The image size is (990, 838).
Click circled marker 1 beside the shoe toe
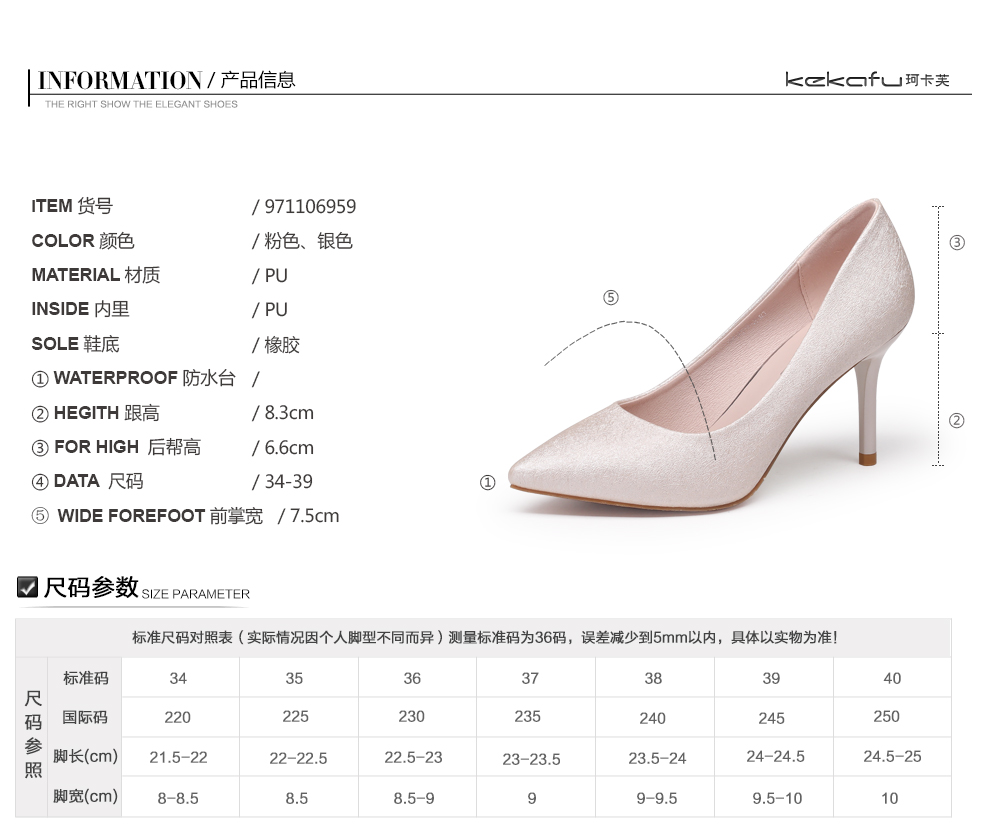coord(488,483)
